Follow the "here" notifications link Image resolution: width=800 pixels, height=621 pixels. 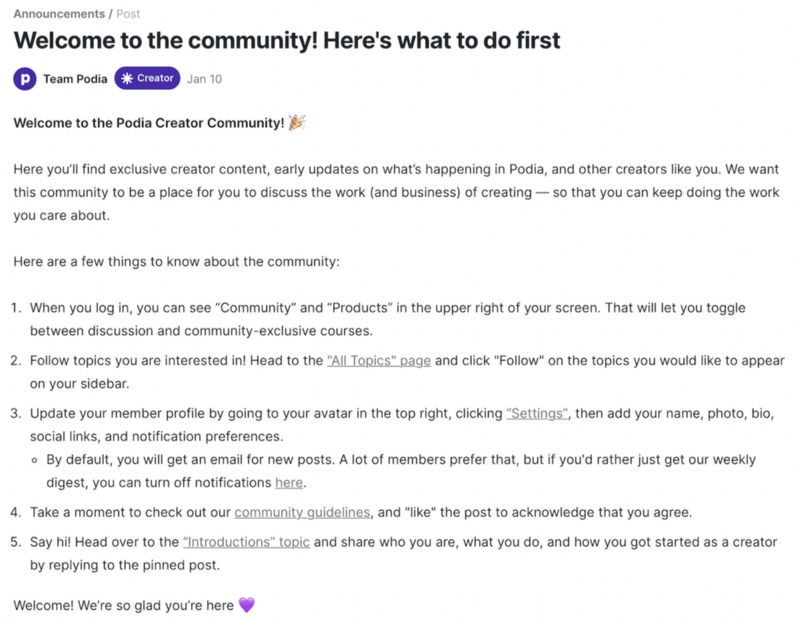(289, 482)
